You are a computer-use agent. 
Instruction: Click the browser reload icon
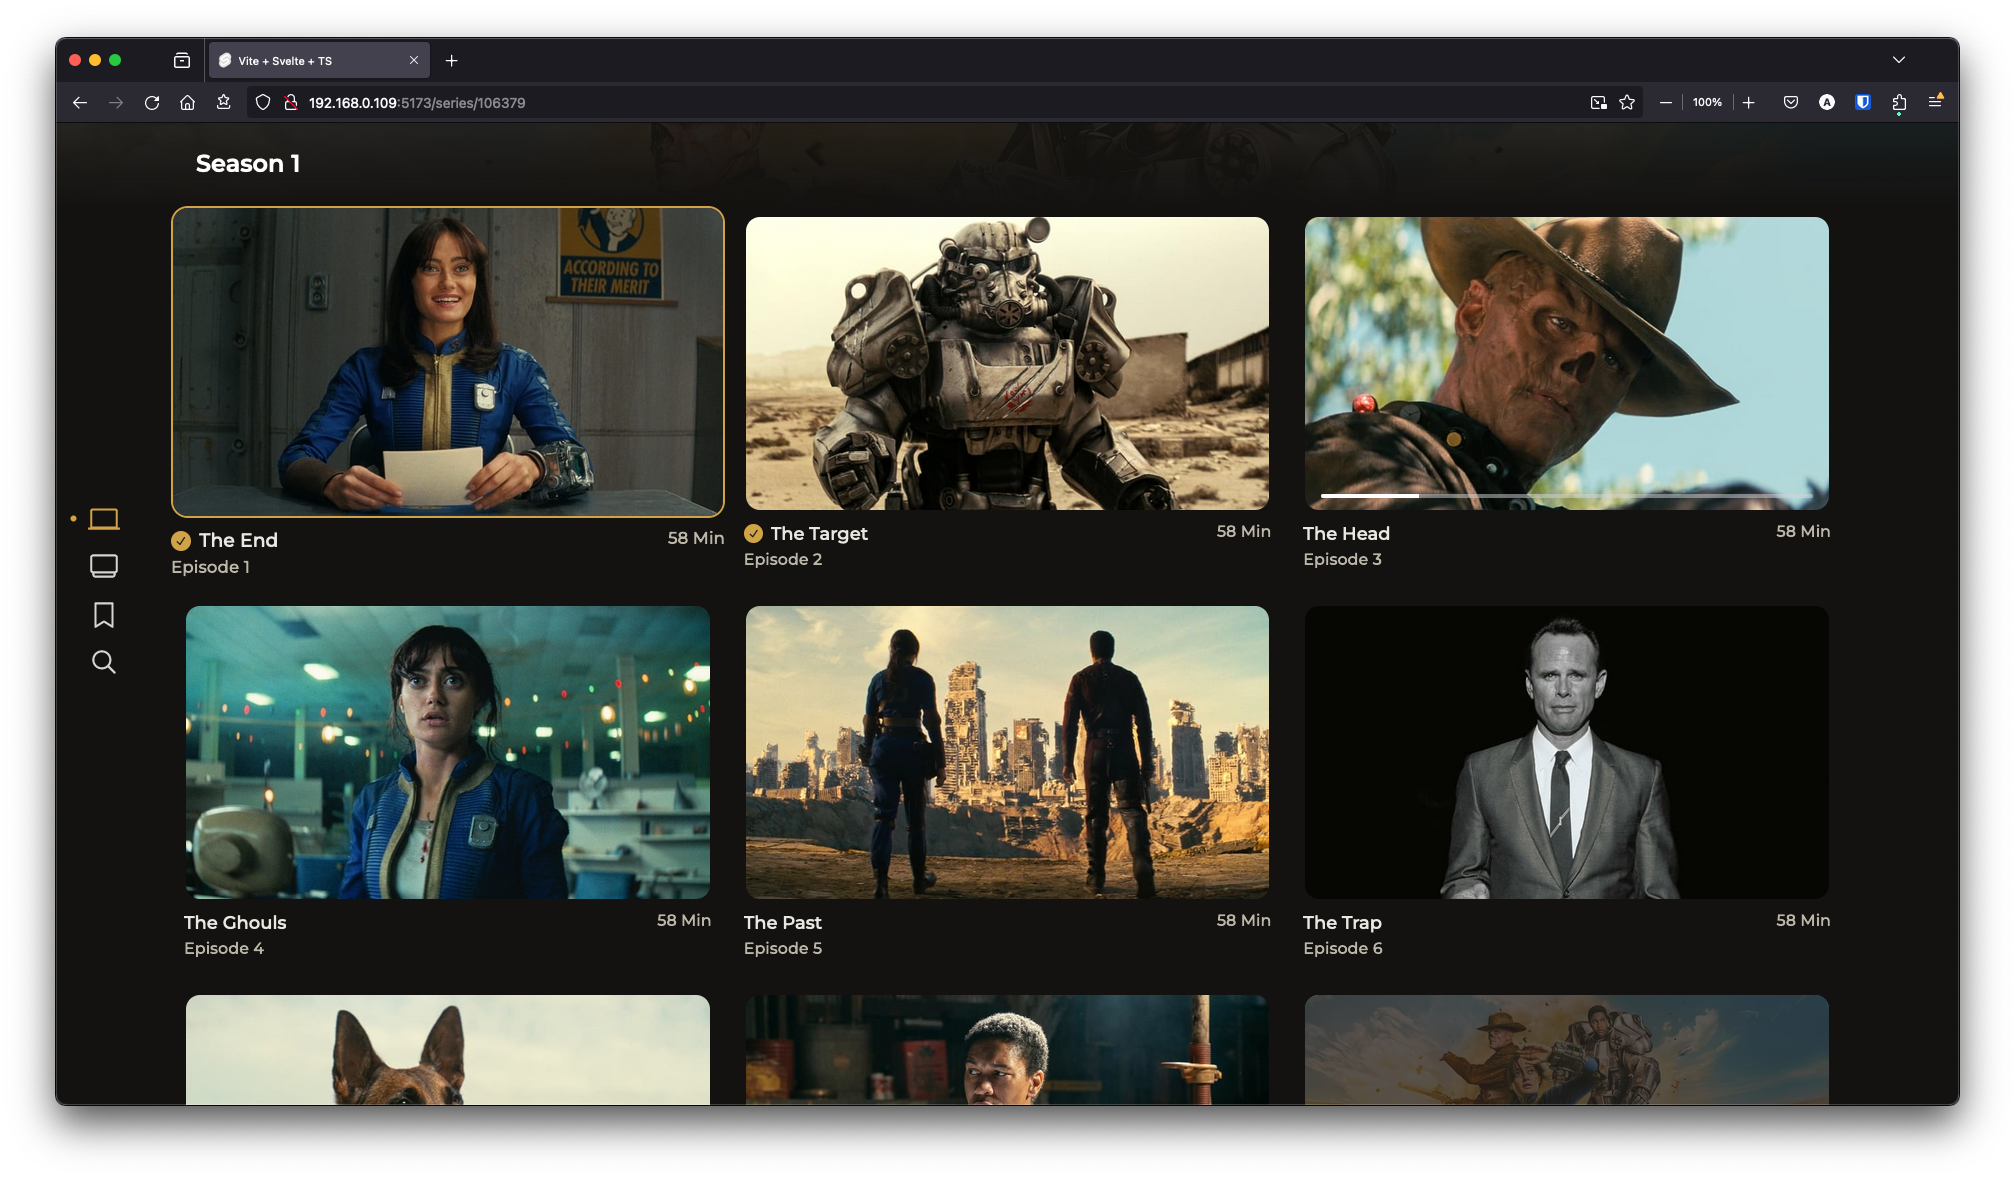point(152,103)
